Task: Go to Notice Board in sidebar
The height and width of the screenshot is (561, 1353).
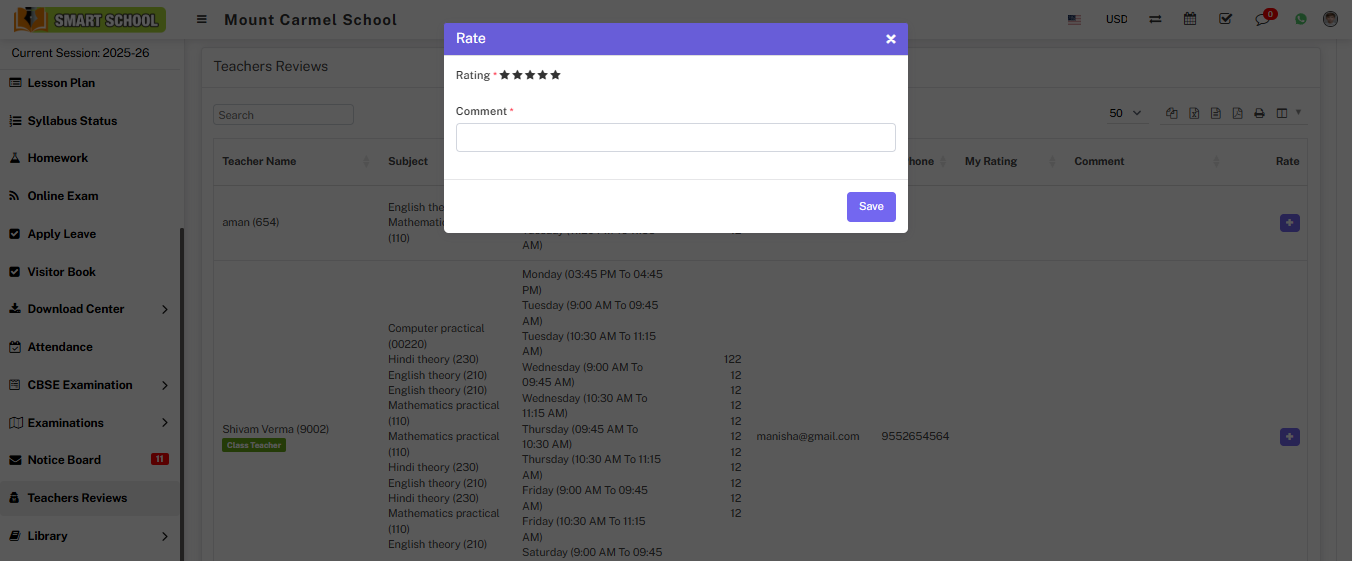Action: pyautogui.click(x=64, y=460)
